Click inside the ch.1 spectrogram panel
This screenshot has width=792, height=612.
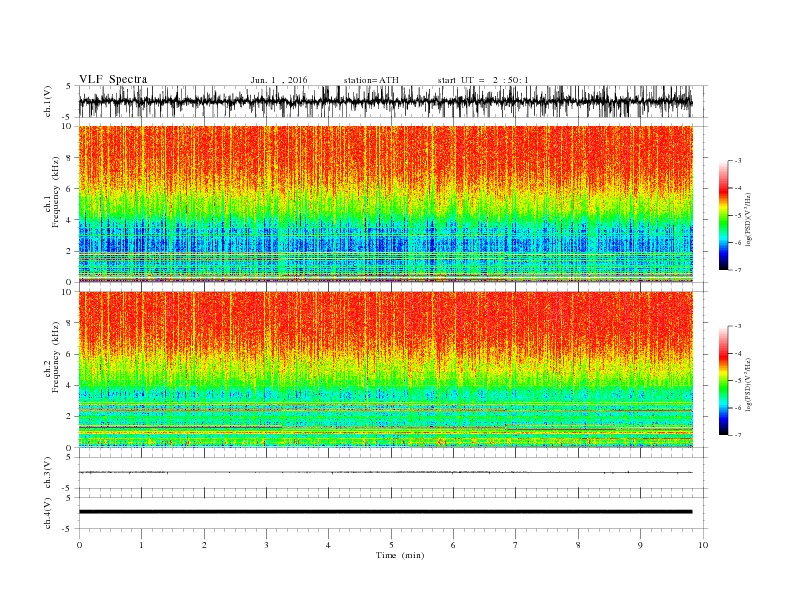[385, 204]
